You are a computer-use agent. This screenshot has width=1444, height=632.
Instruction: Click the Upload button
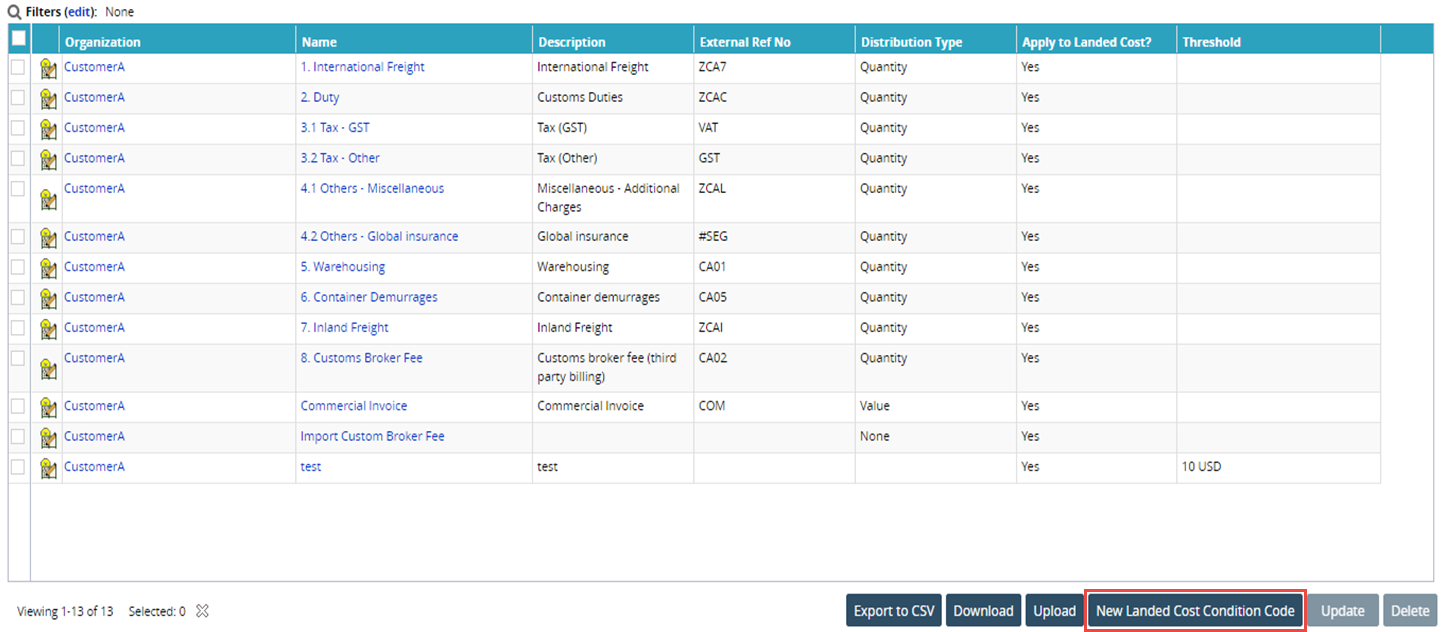pos(1054,611)
